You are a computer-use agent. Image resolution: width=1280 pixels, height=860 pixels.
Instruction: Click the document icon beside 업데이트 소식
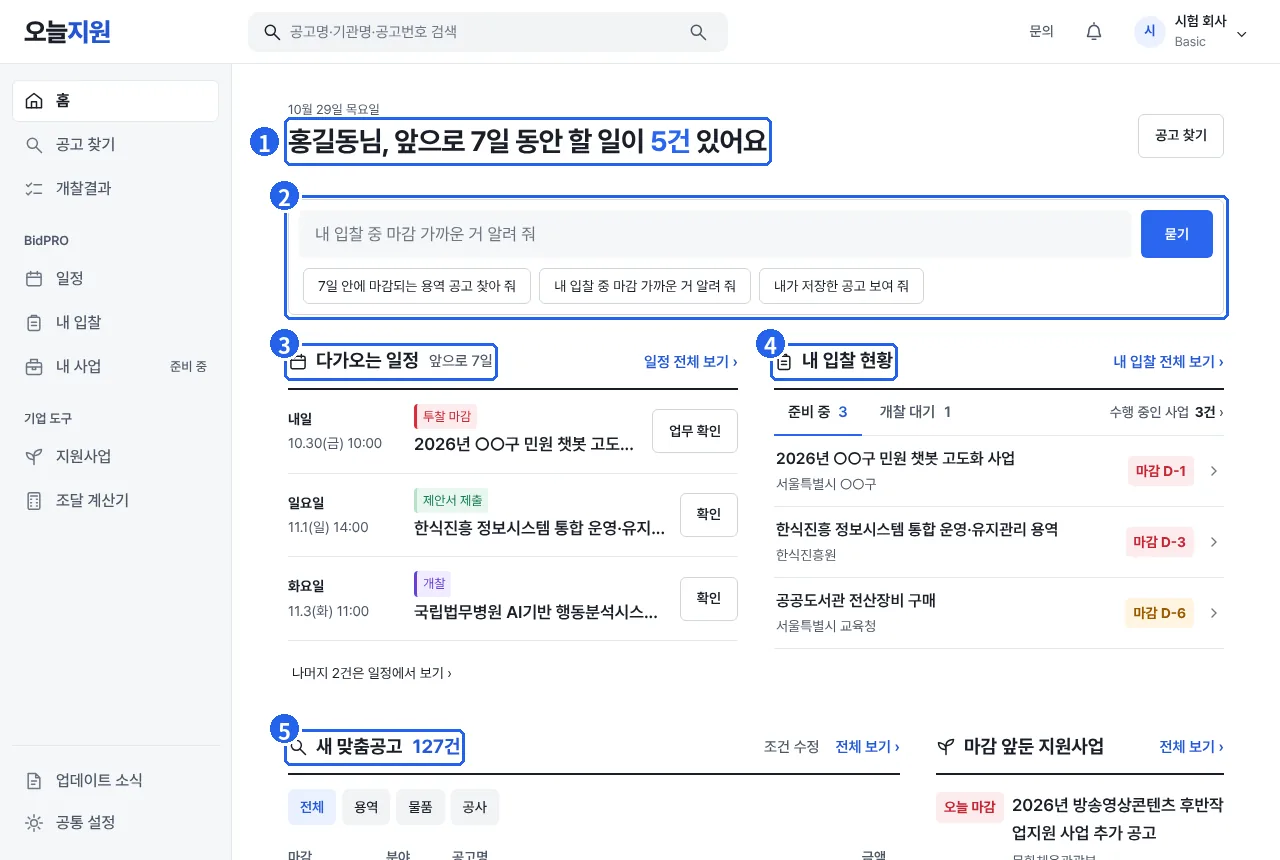pyautogui.click(x=34, y=780)
